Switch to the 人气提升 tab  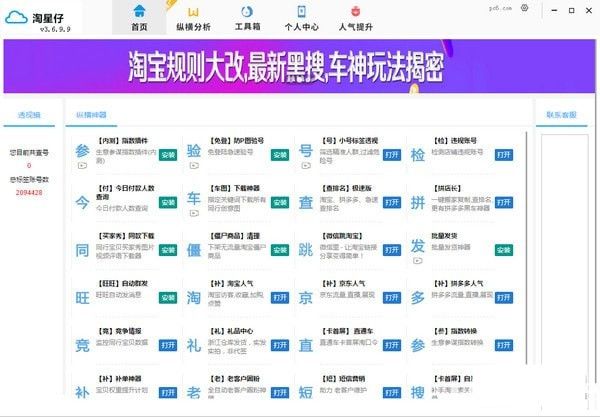pyautogui.click(x=355, y=18)
